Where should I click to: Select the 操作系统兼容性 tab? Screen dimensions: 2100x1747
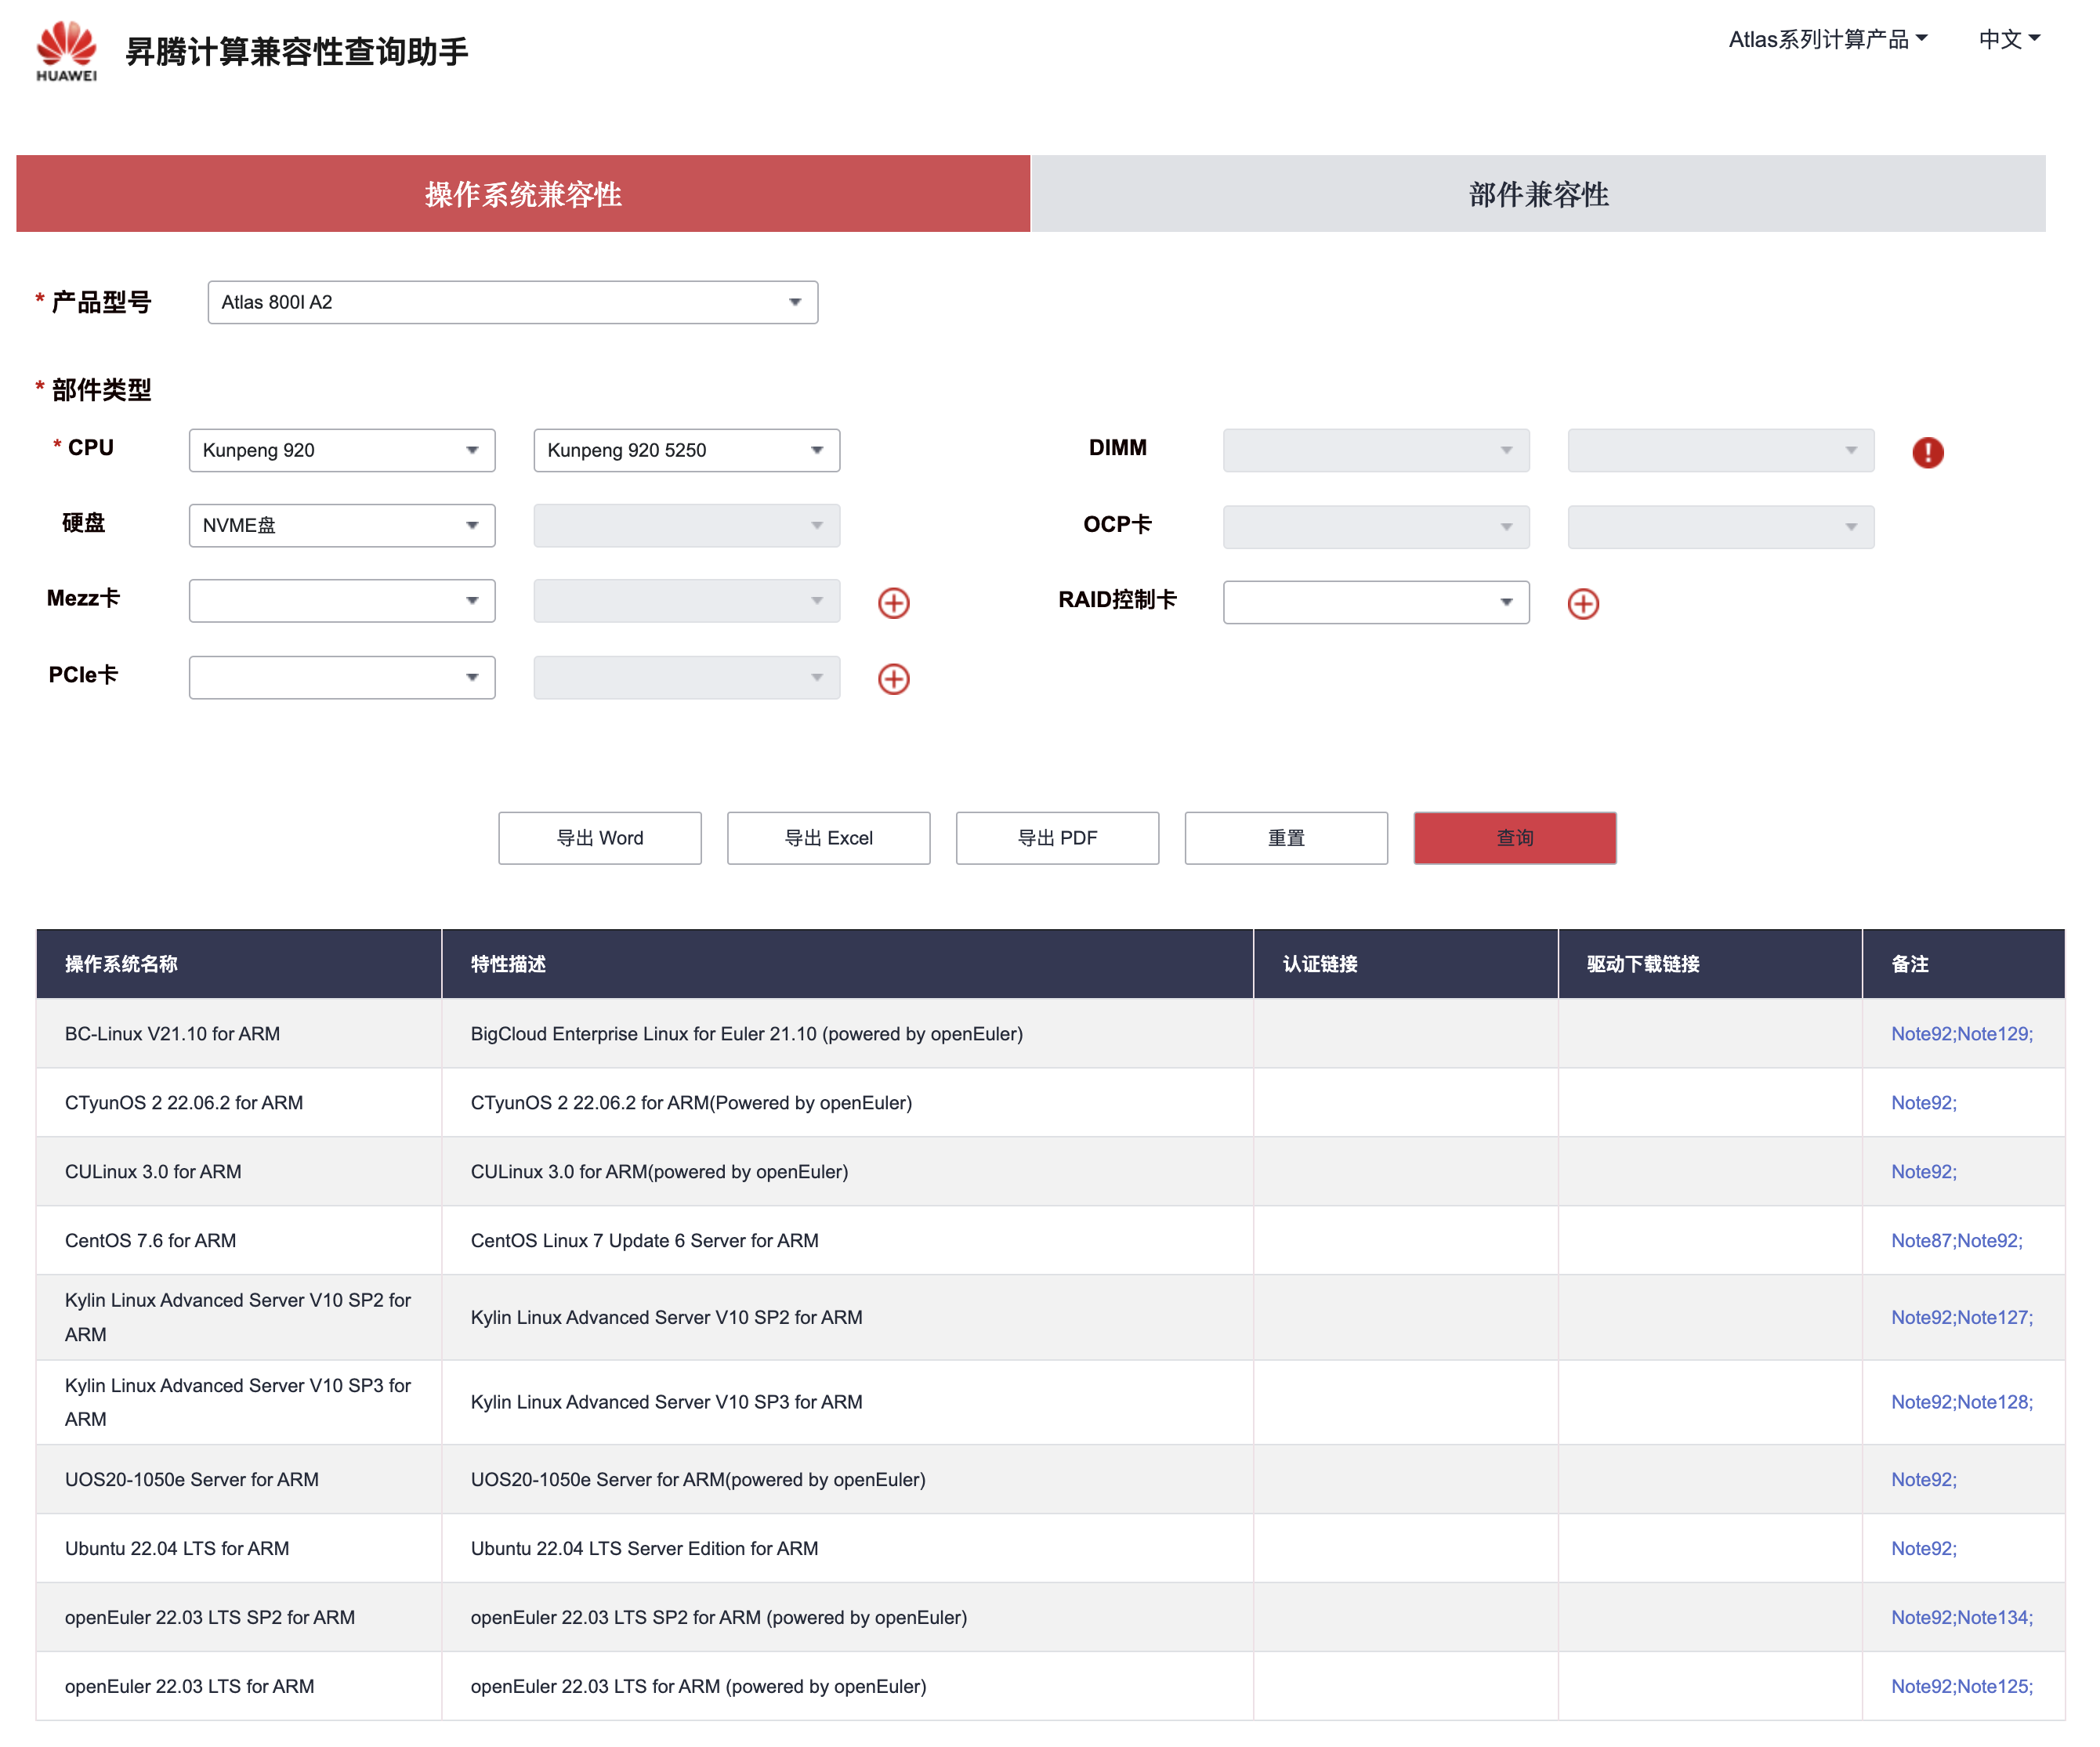pyautogui.click(x=523, y=194)
